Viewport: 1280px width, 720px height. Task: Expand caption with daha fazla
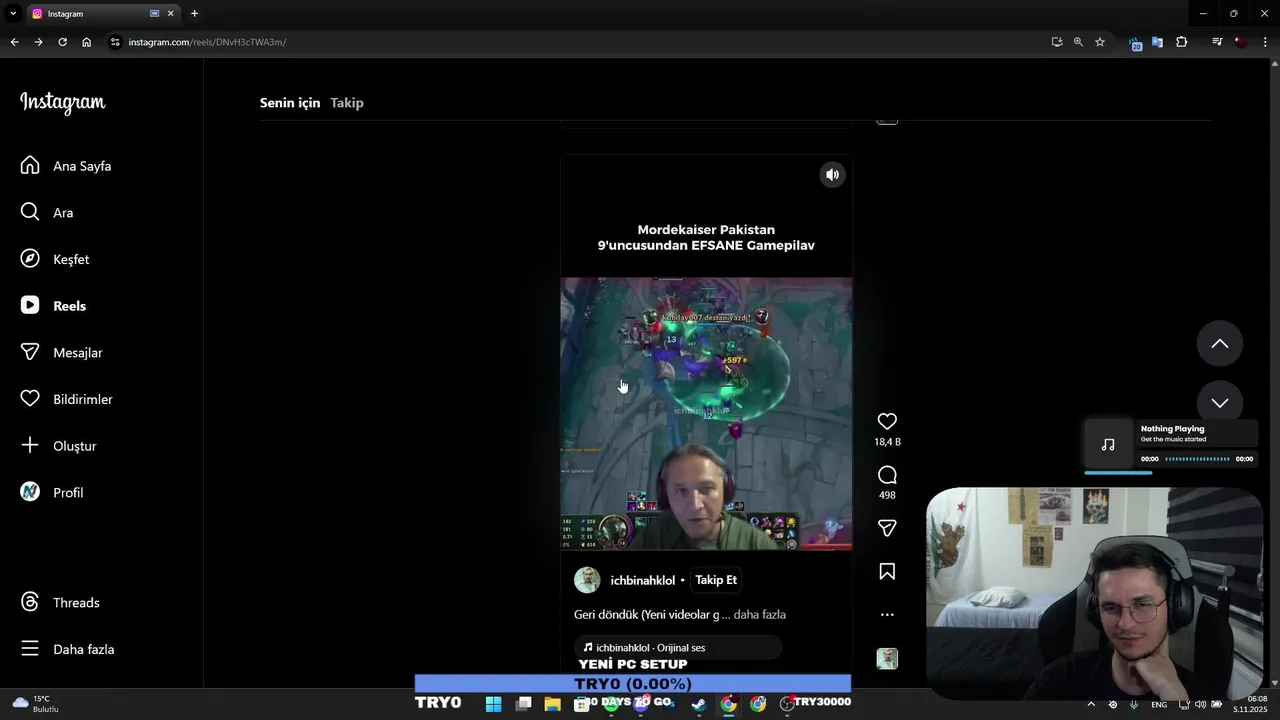pos(759,615)
